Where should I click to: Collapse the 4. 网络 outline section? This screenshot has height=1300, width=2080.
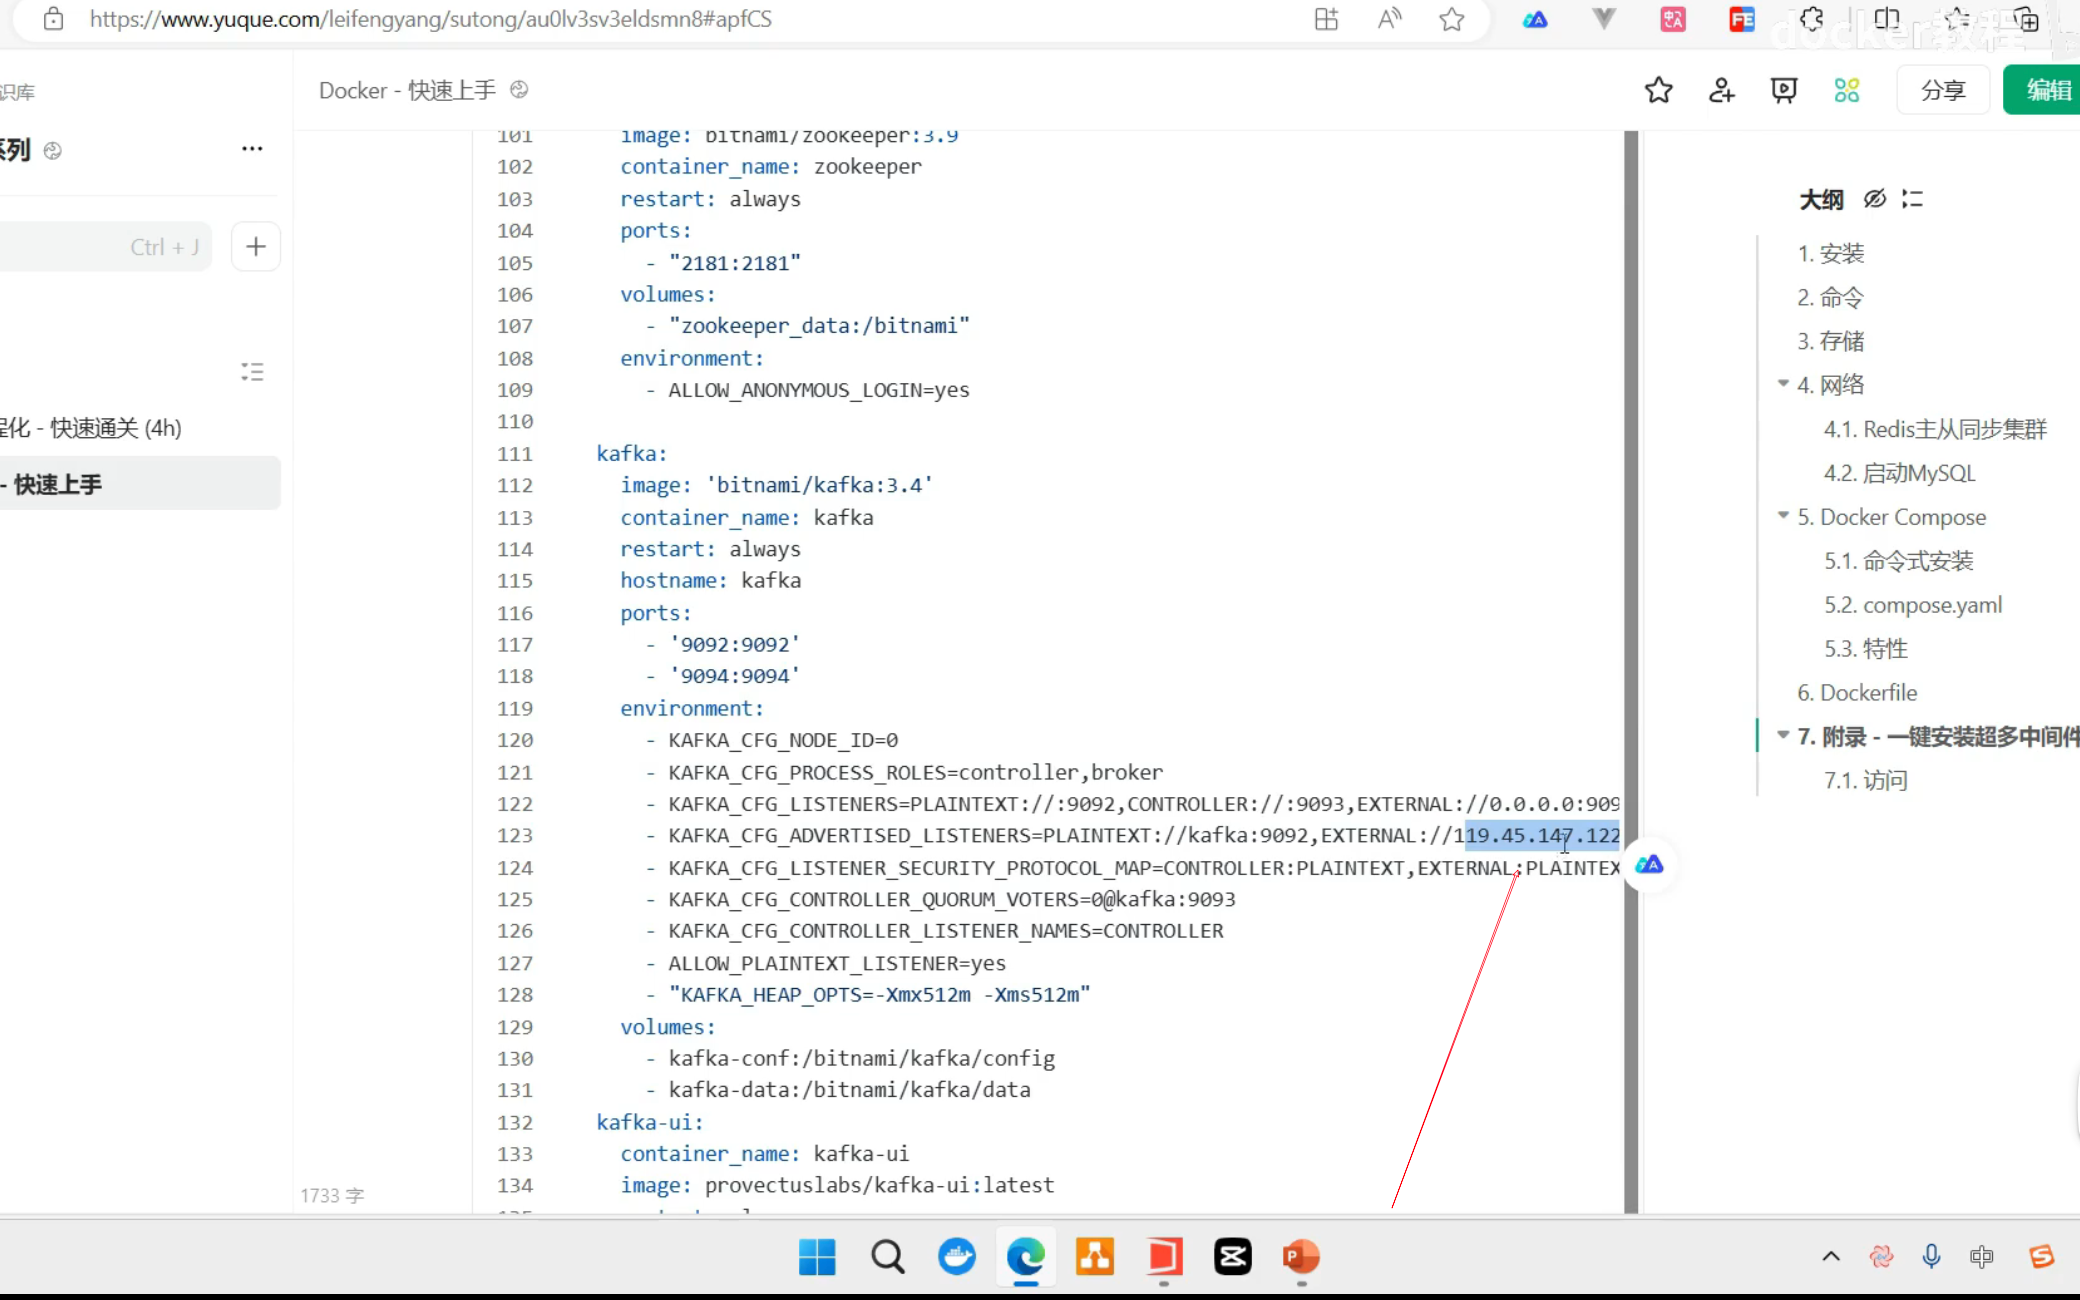[x=1783, y=384]
